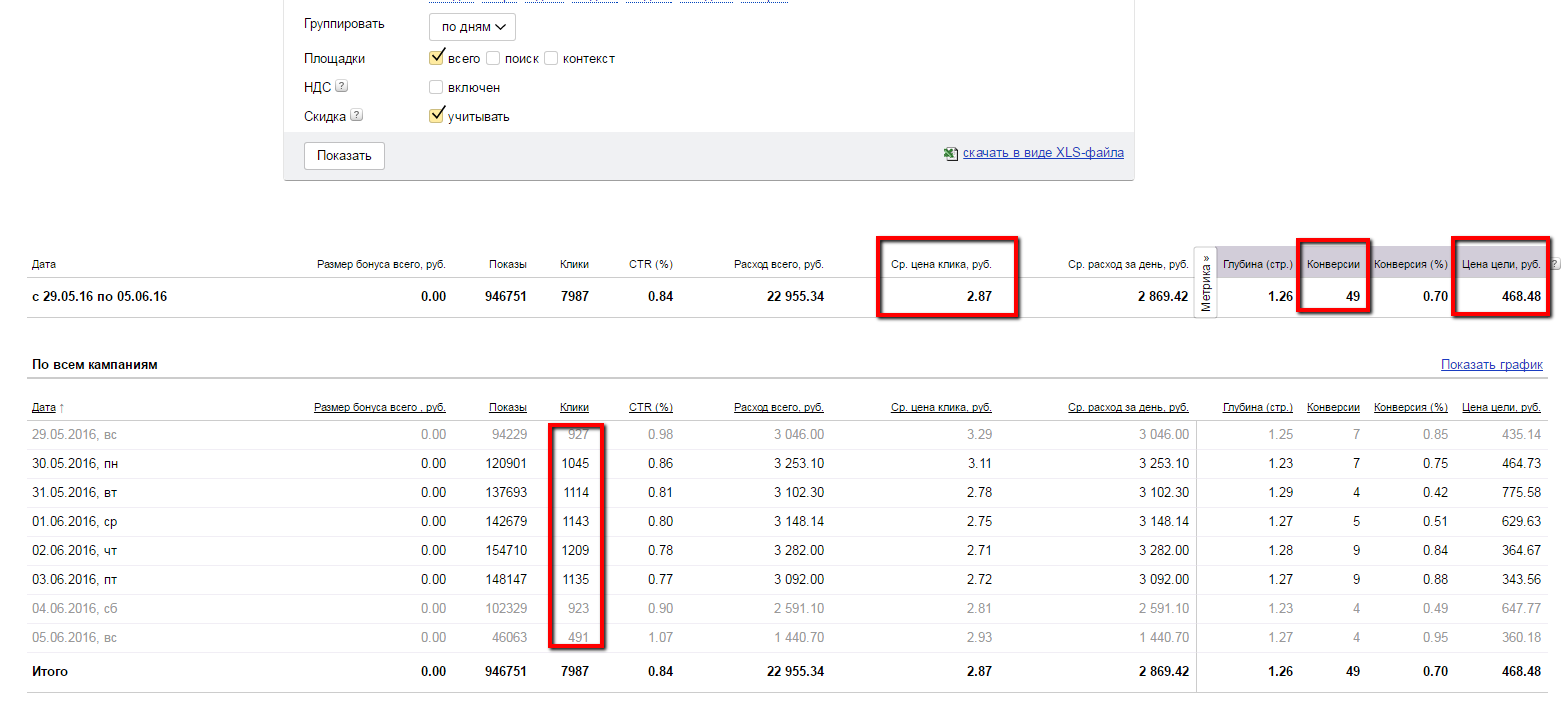Screen dimensions: 1566x707
Task: Uncheck the 'всего' platforms checkbox
Action: [436, 58]
